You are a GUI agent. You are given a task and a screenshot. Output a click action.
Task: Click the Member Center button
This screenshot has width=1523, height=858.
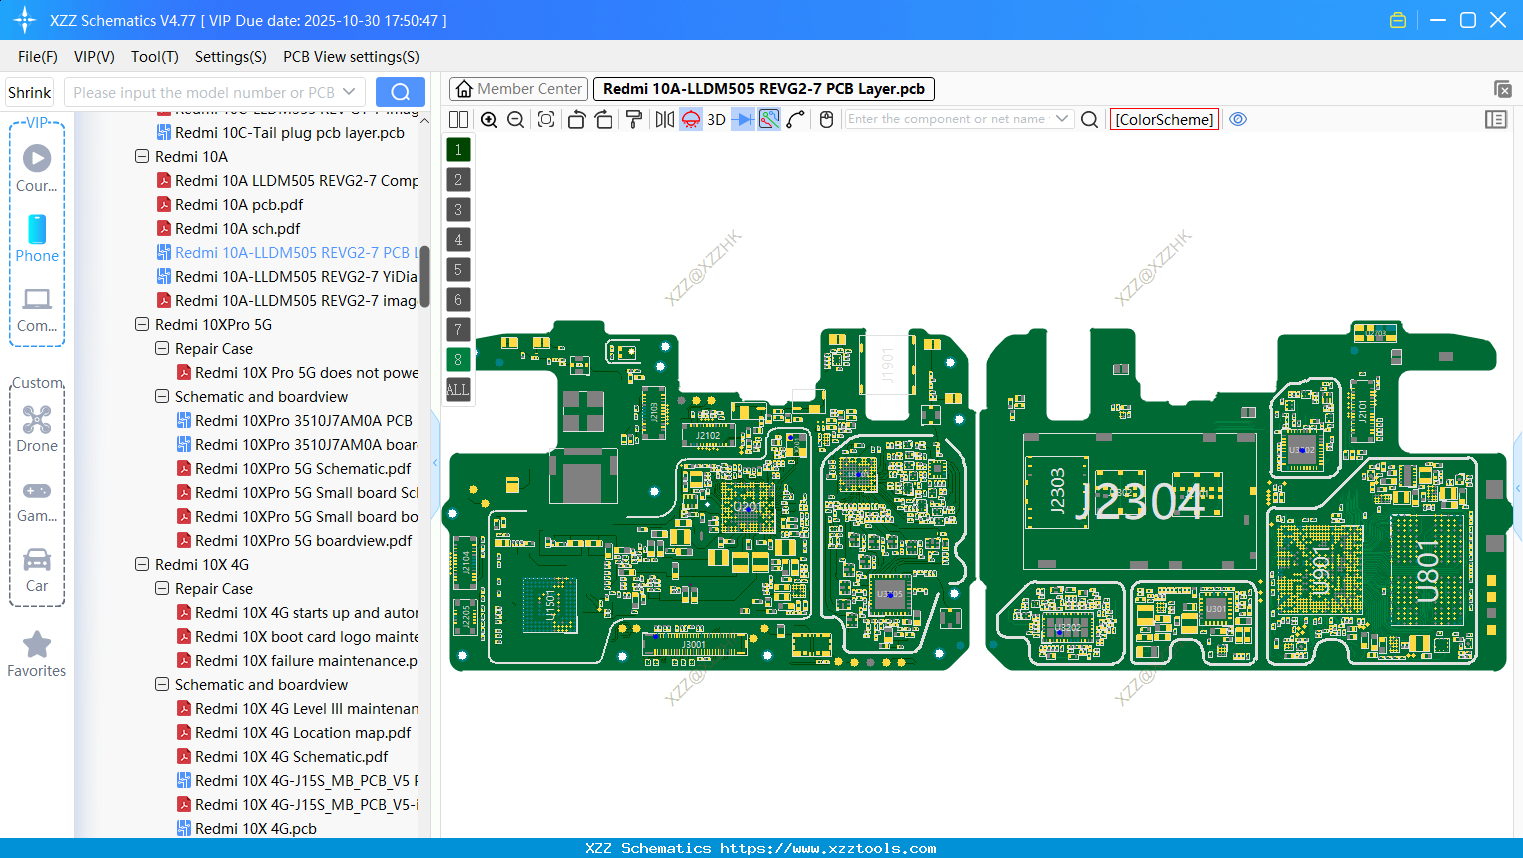[519, 89]
